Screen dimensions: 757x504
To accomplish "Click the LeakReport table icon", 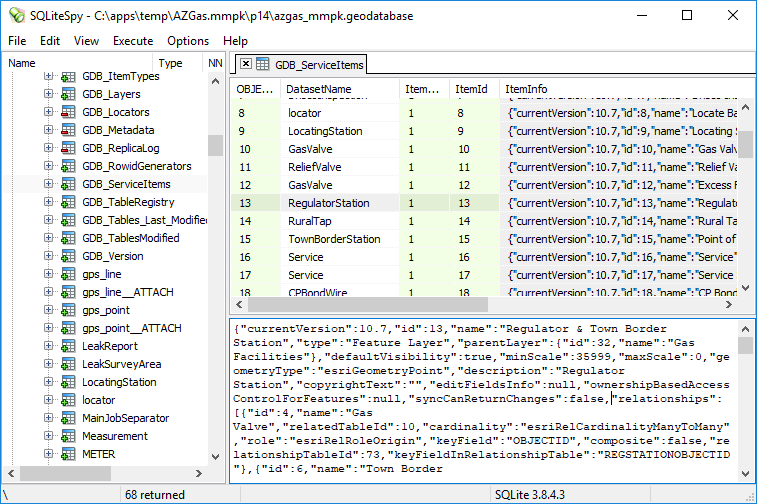I will [68, 346].
